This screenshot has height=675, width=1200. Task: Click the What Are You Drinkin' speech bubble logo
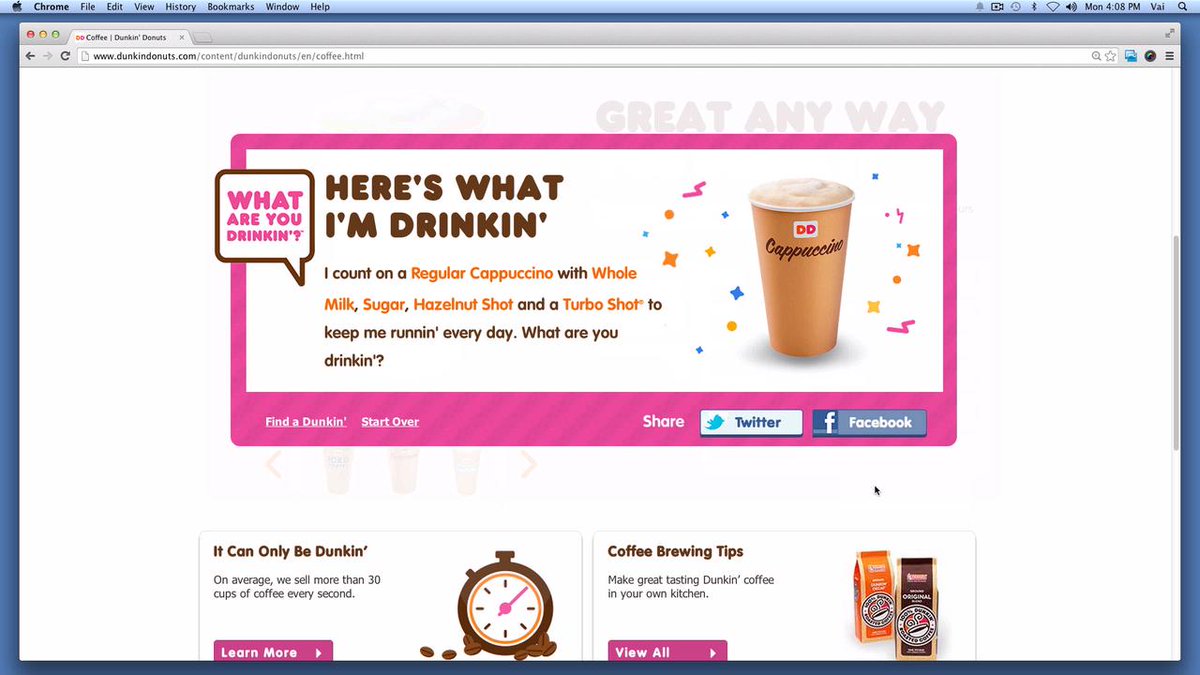point(264,225)
